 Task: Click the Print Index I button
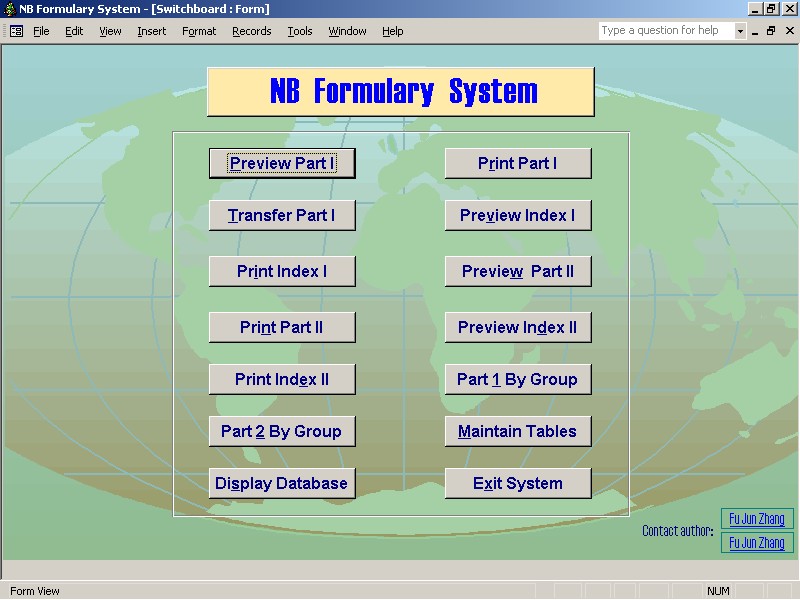(x=282, y=271)
